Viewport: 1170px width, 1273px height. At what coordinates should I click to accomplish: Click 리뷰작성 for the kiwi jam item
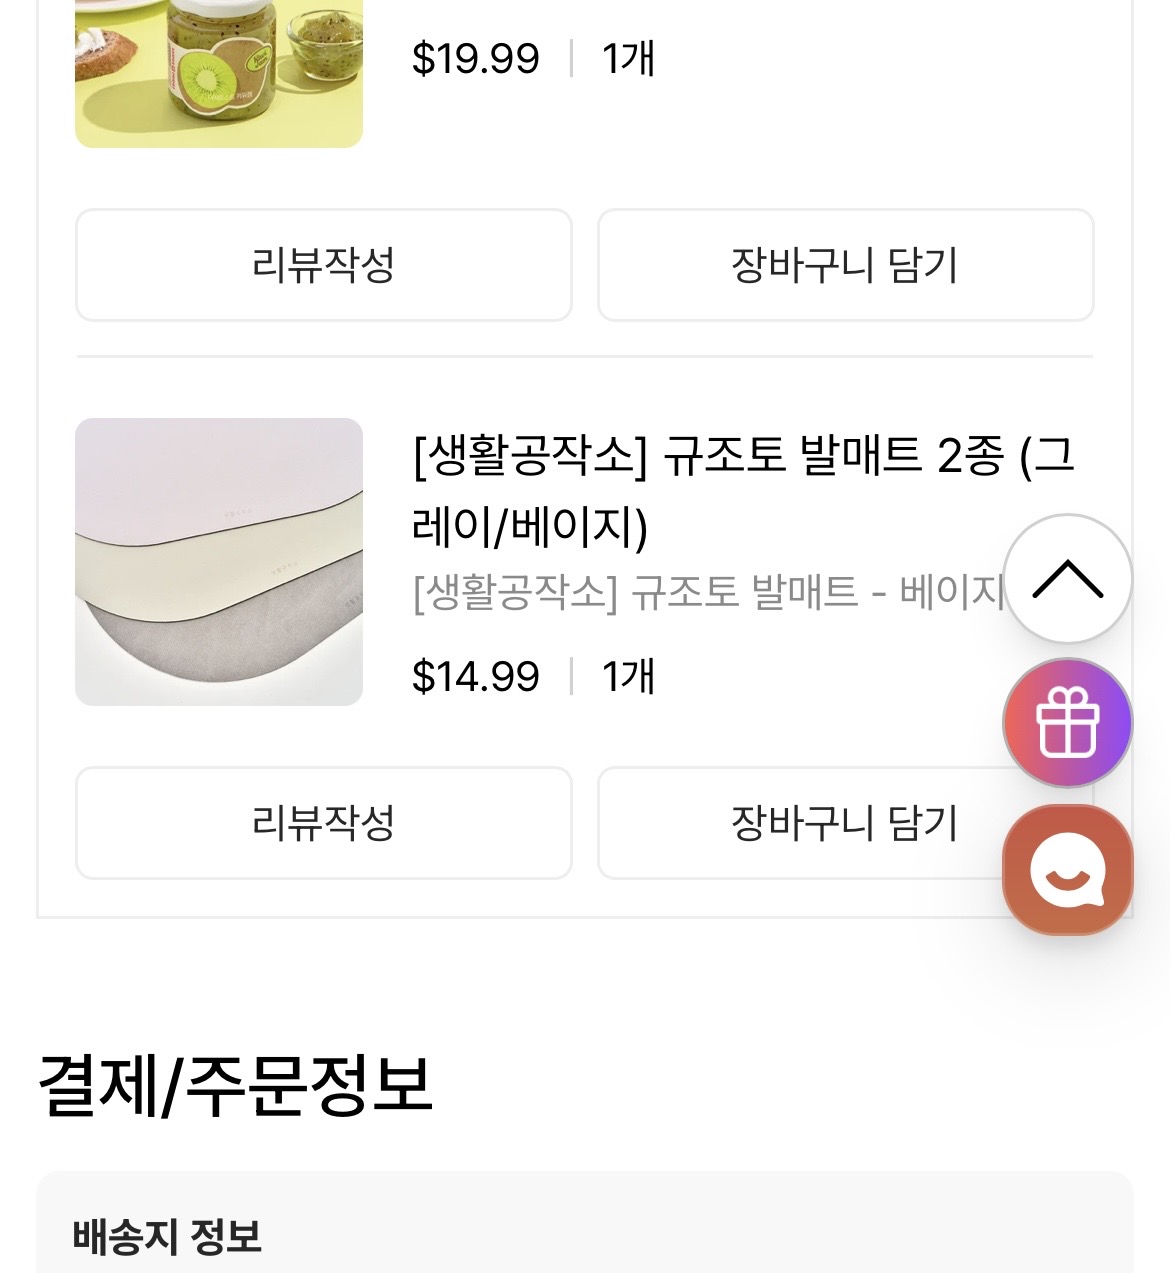coord(324,265)
